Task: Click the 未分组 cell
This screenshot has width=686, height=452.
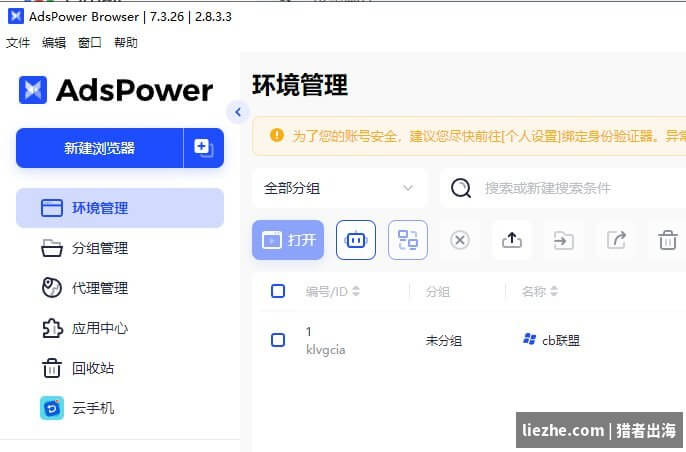Action: click(444, 340)
